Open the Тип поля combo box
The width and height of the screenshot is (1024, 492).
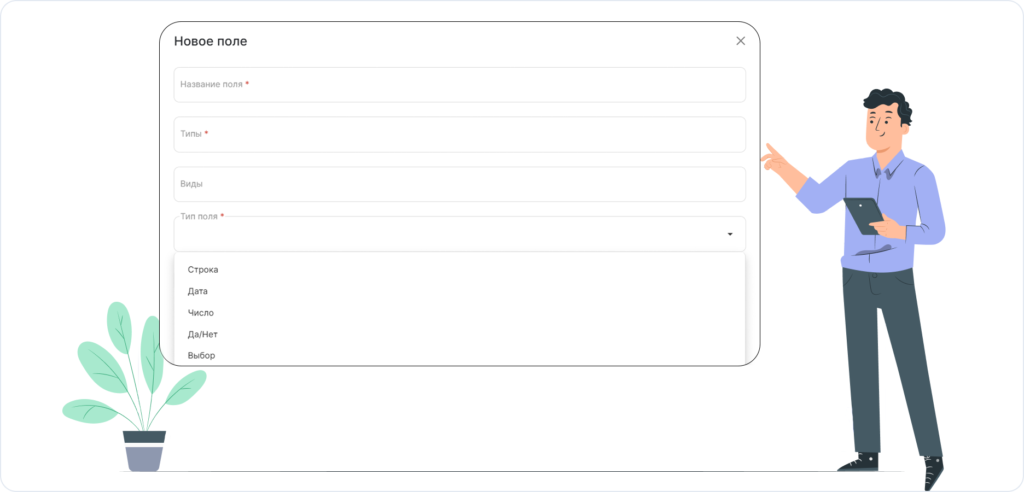click(459, 234)
